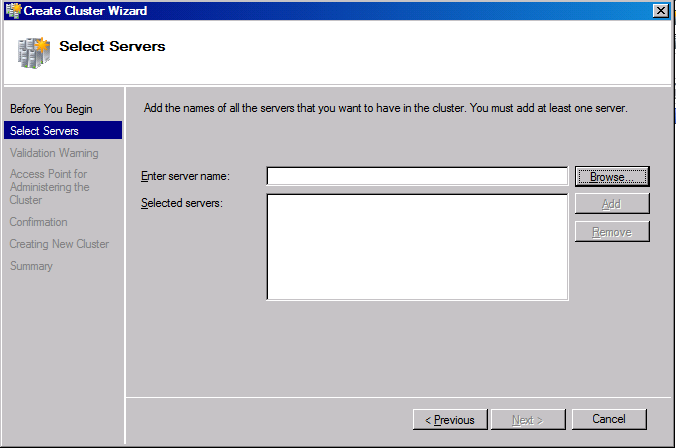
Task: Click the Next button
Action: [x=528, y=420]
